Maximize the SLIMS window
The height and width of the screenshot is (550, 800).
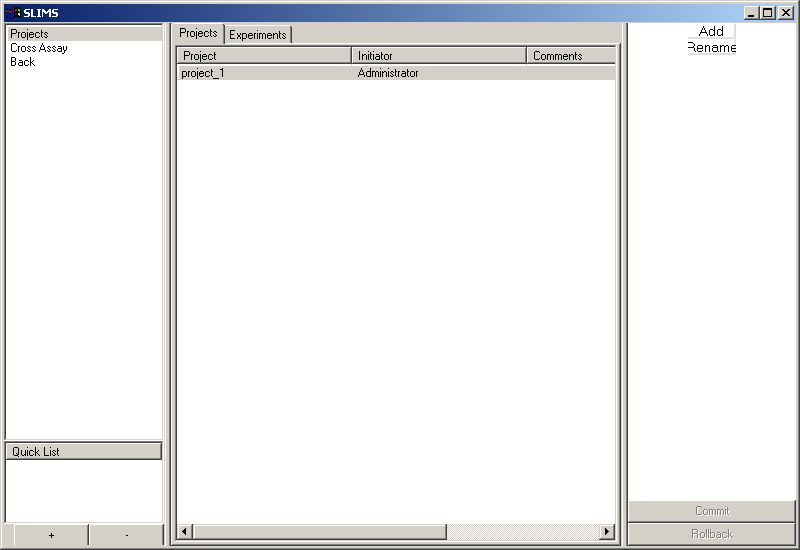click(767, 13)
